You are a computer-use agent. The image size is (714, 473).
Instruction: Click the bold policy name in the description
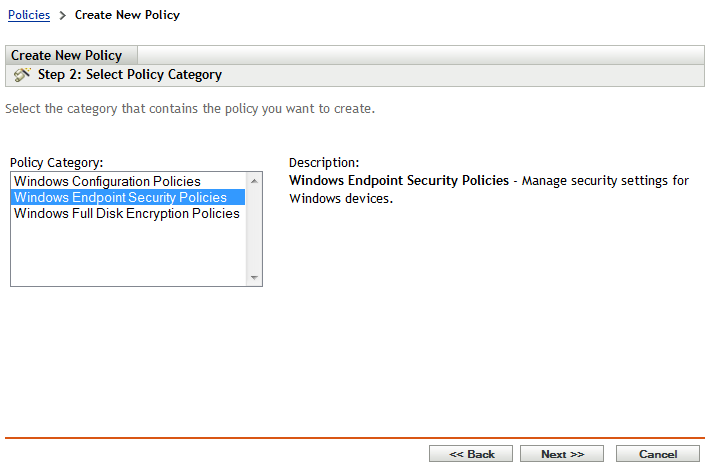pyautogui.click(x=398, y=181)
